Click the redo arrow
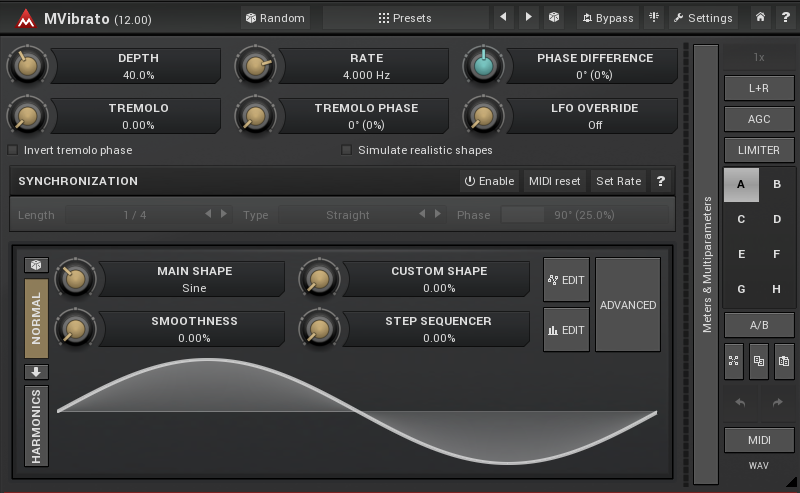This screenshot has width=800, height=493. [778, 403]
